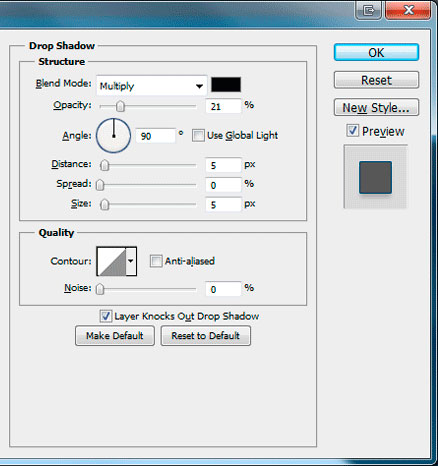Viewport: 438px width, 466px height.
Task: Click the Size value field
Action: point(223,204)
